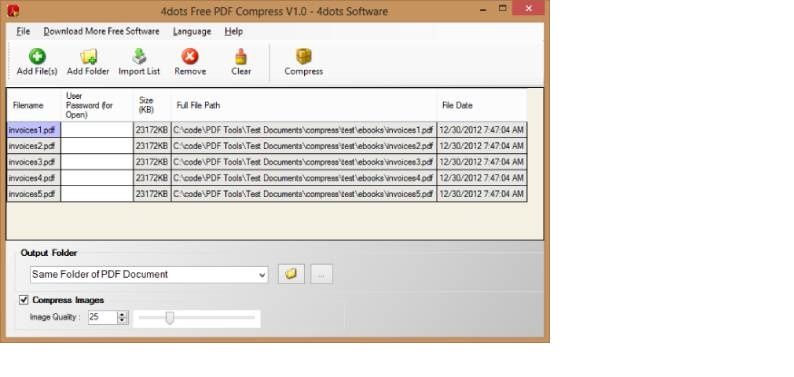Click password cell for invoices5.pdf
Viewport: 794px width, 377px height.
click(97, 194)
